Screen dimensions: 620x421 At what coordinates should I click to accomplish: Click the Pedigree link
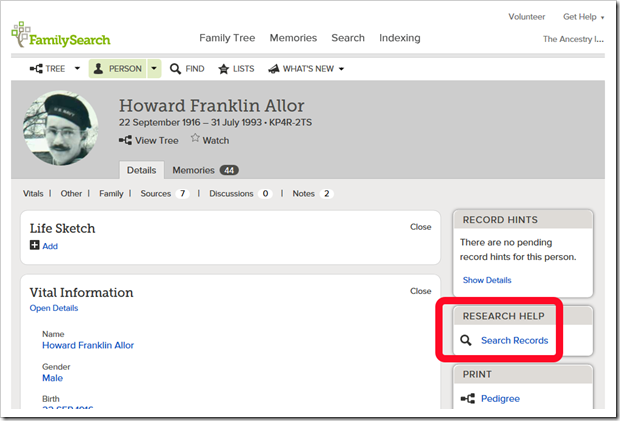point(500,398)
